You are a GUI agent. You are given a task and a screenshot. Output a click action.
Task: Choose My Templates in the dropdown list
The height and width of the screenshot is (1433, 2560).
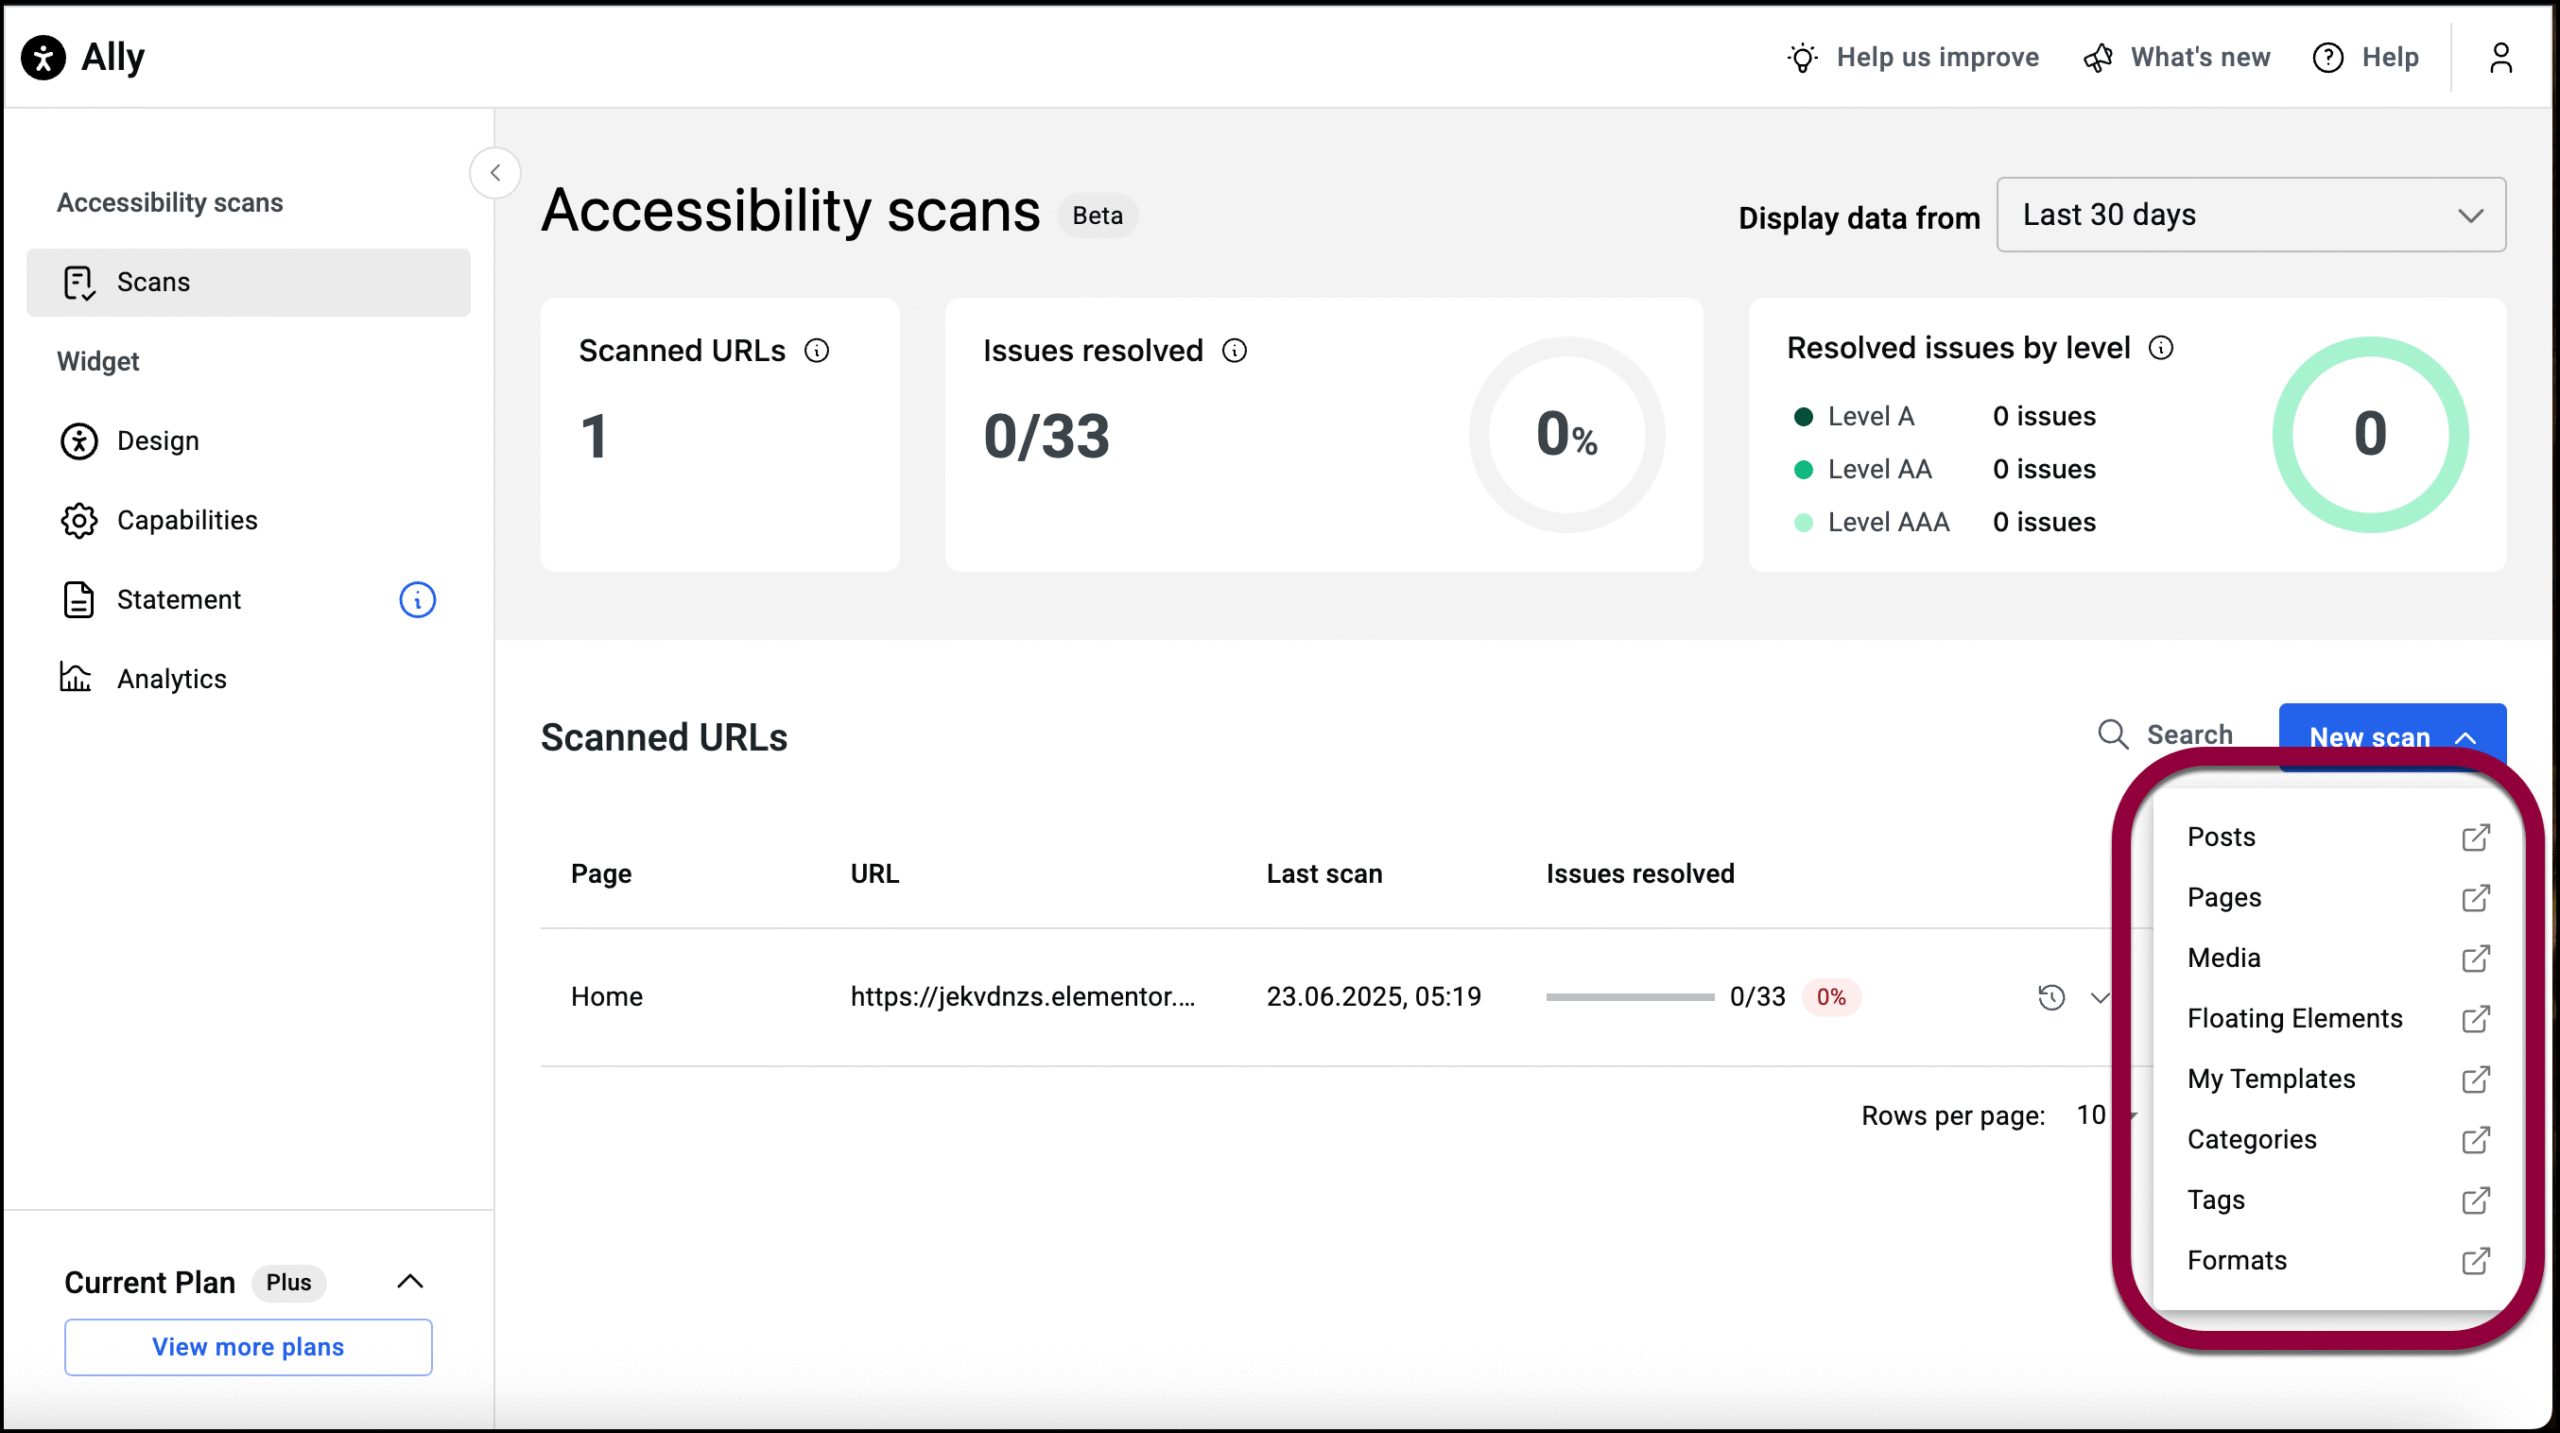click(2271, 1079)
